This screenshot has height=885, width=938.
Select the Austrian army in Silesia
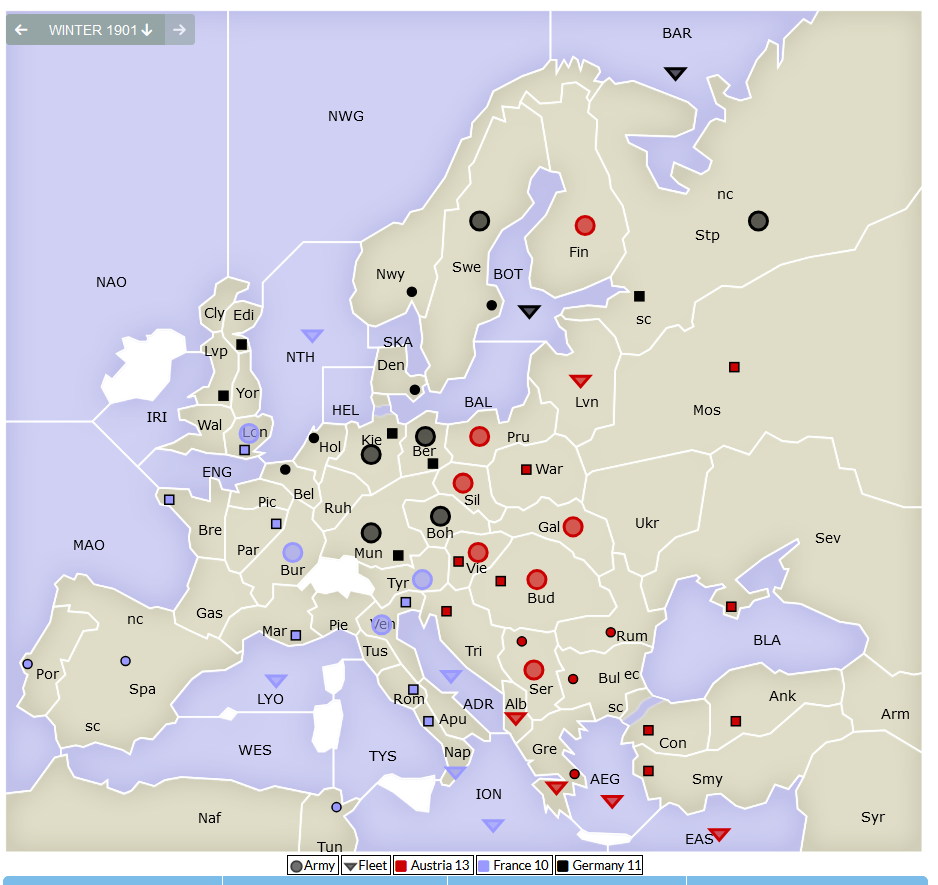click(463, 483)
